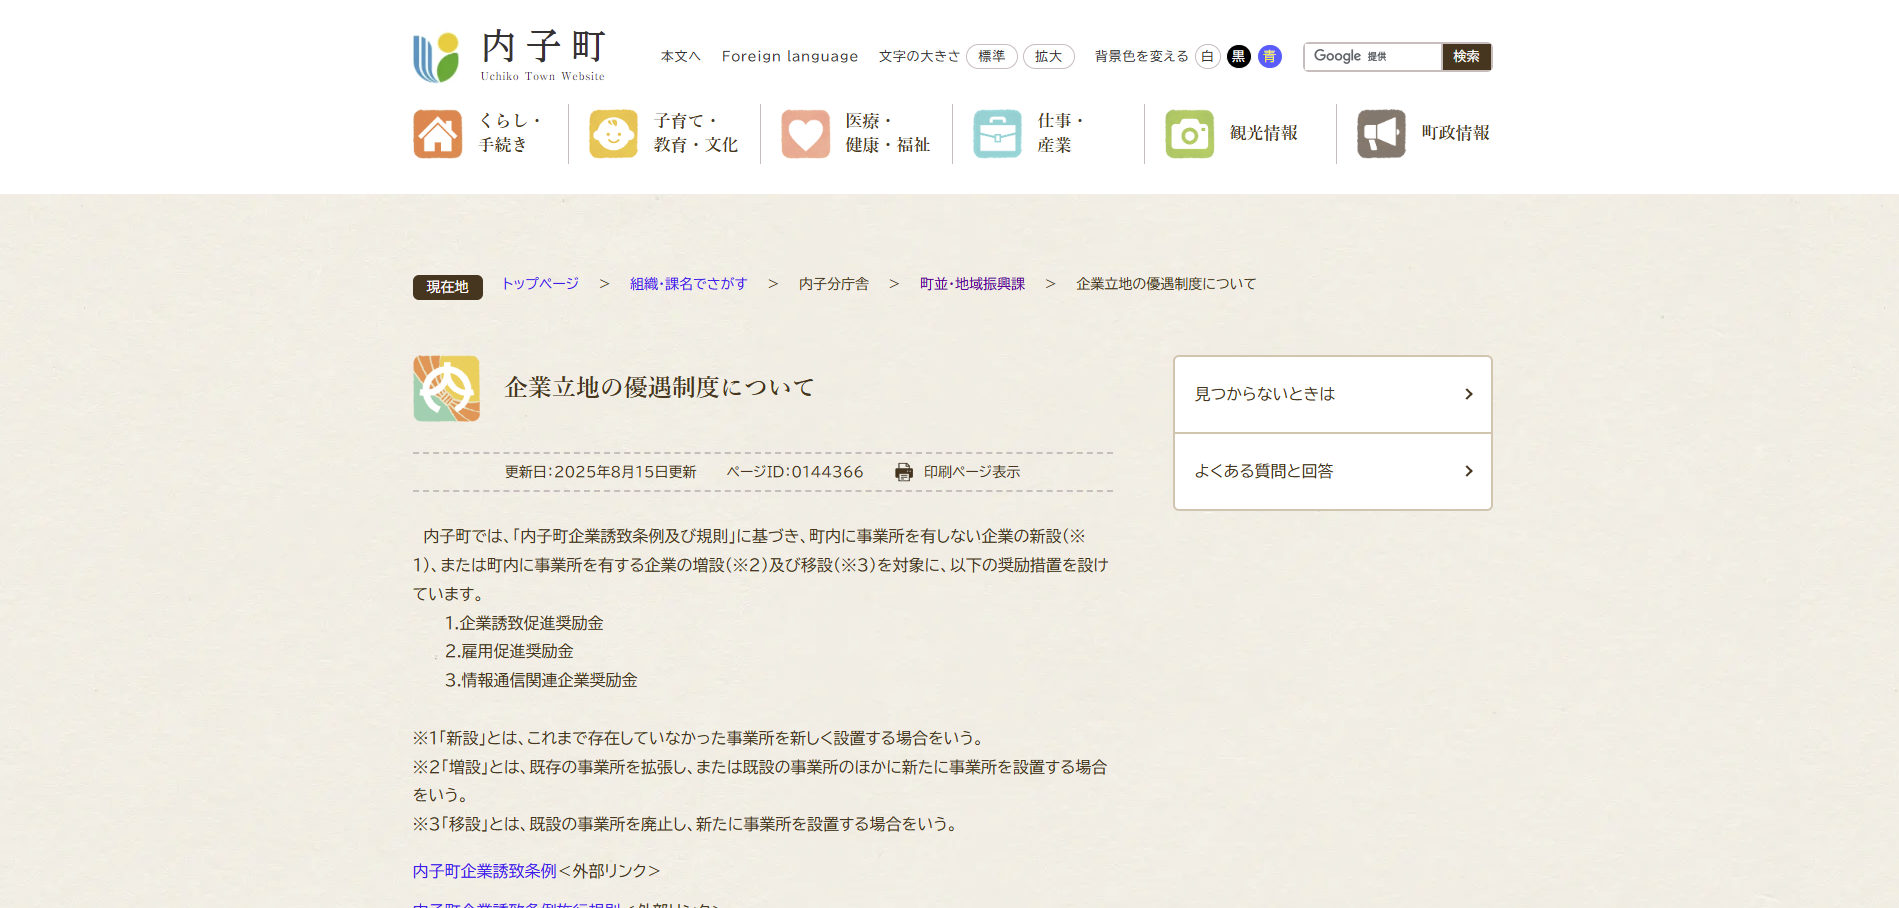Image resolution: width=1899 pixels, height=908 pixels.
Task: Click breadcrumb text 企業立地の優遇制度について
Action: [x=1166, y=284]
